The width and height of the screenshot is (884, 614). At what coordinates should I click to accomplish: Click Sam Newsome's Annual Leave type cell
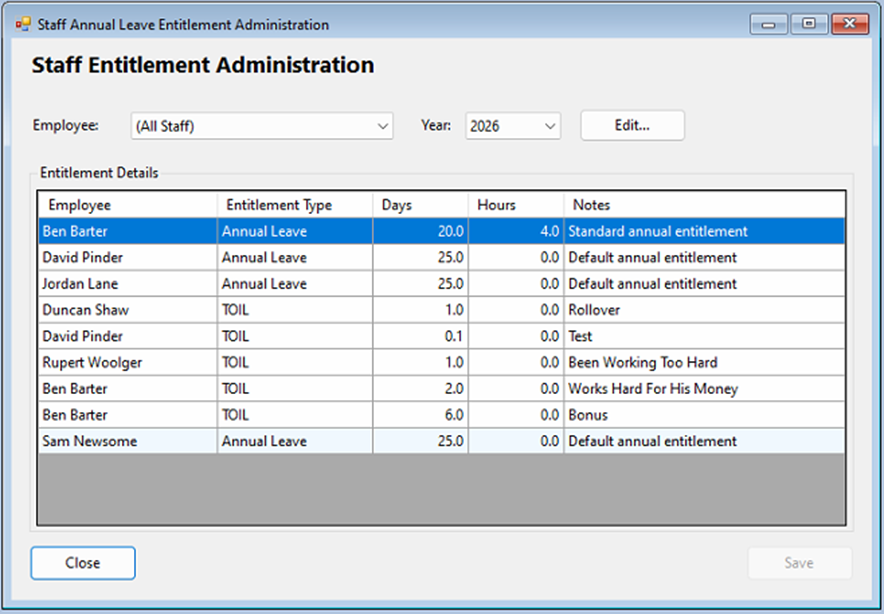tap(295, 441)
